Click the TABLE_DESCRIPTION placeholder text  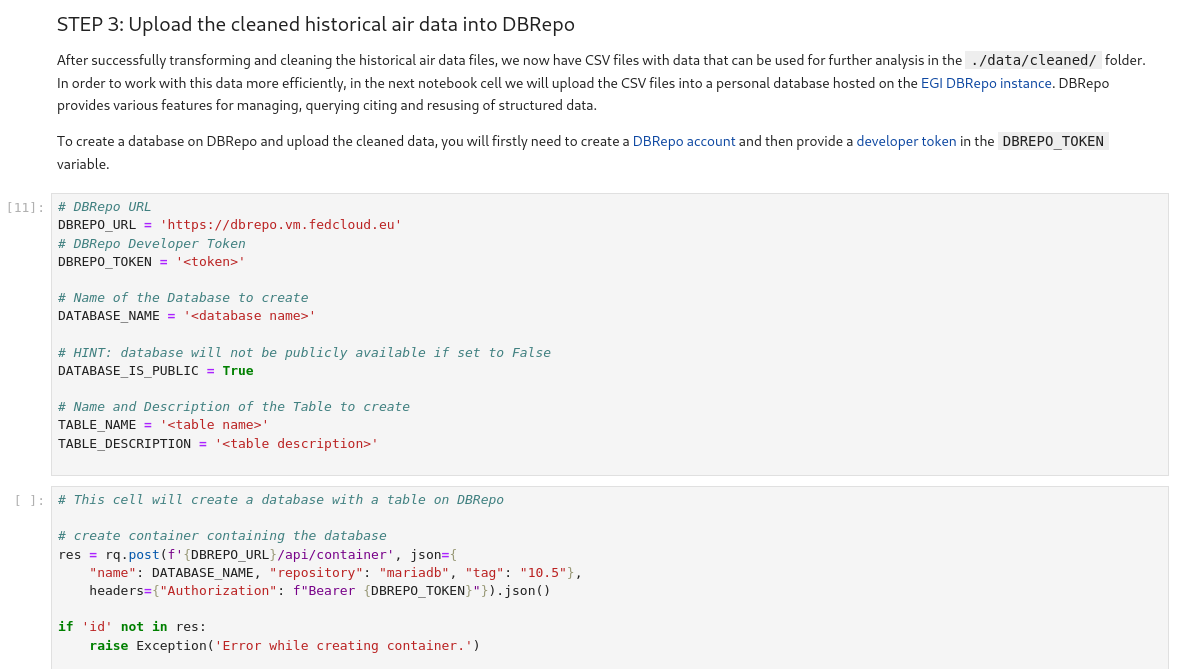tap(295, 443)
